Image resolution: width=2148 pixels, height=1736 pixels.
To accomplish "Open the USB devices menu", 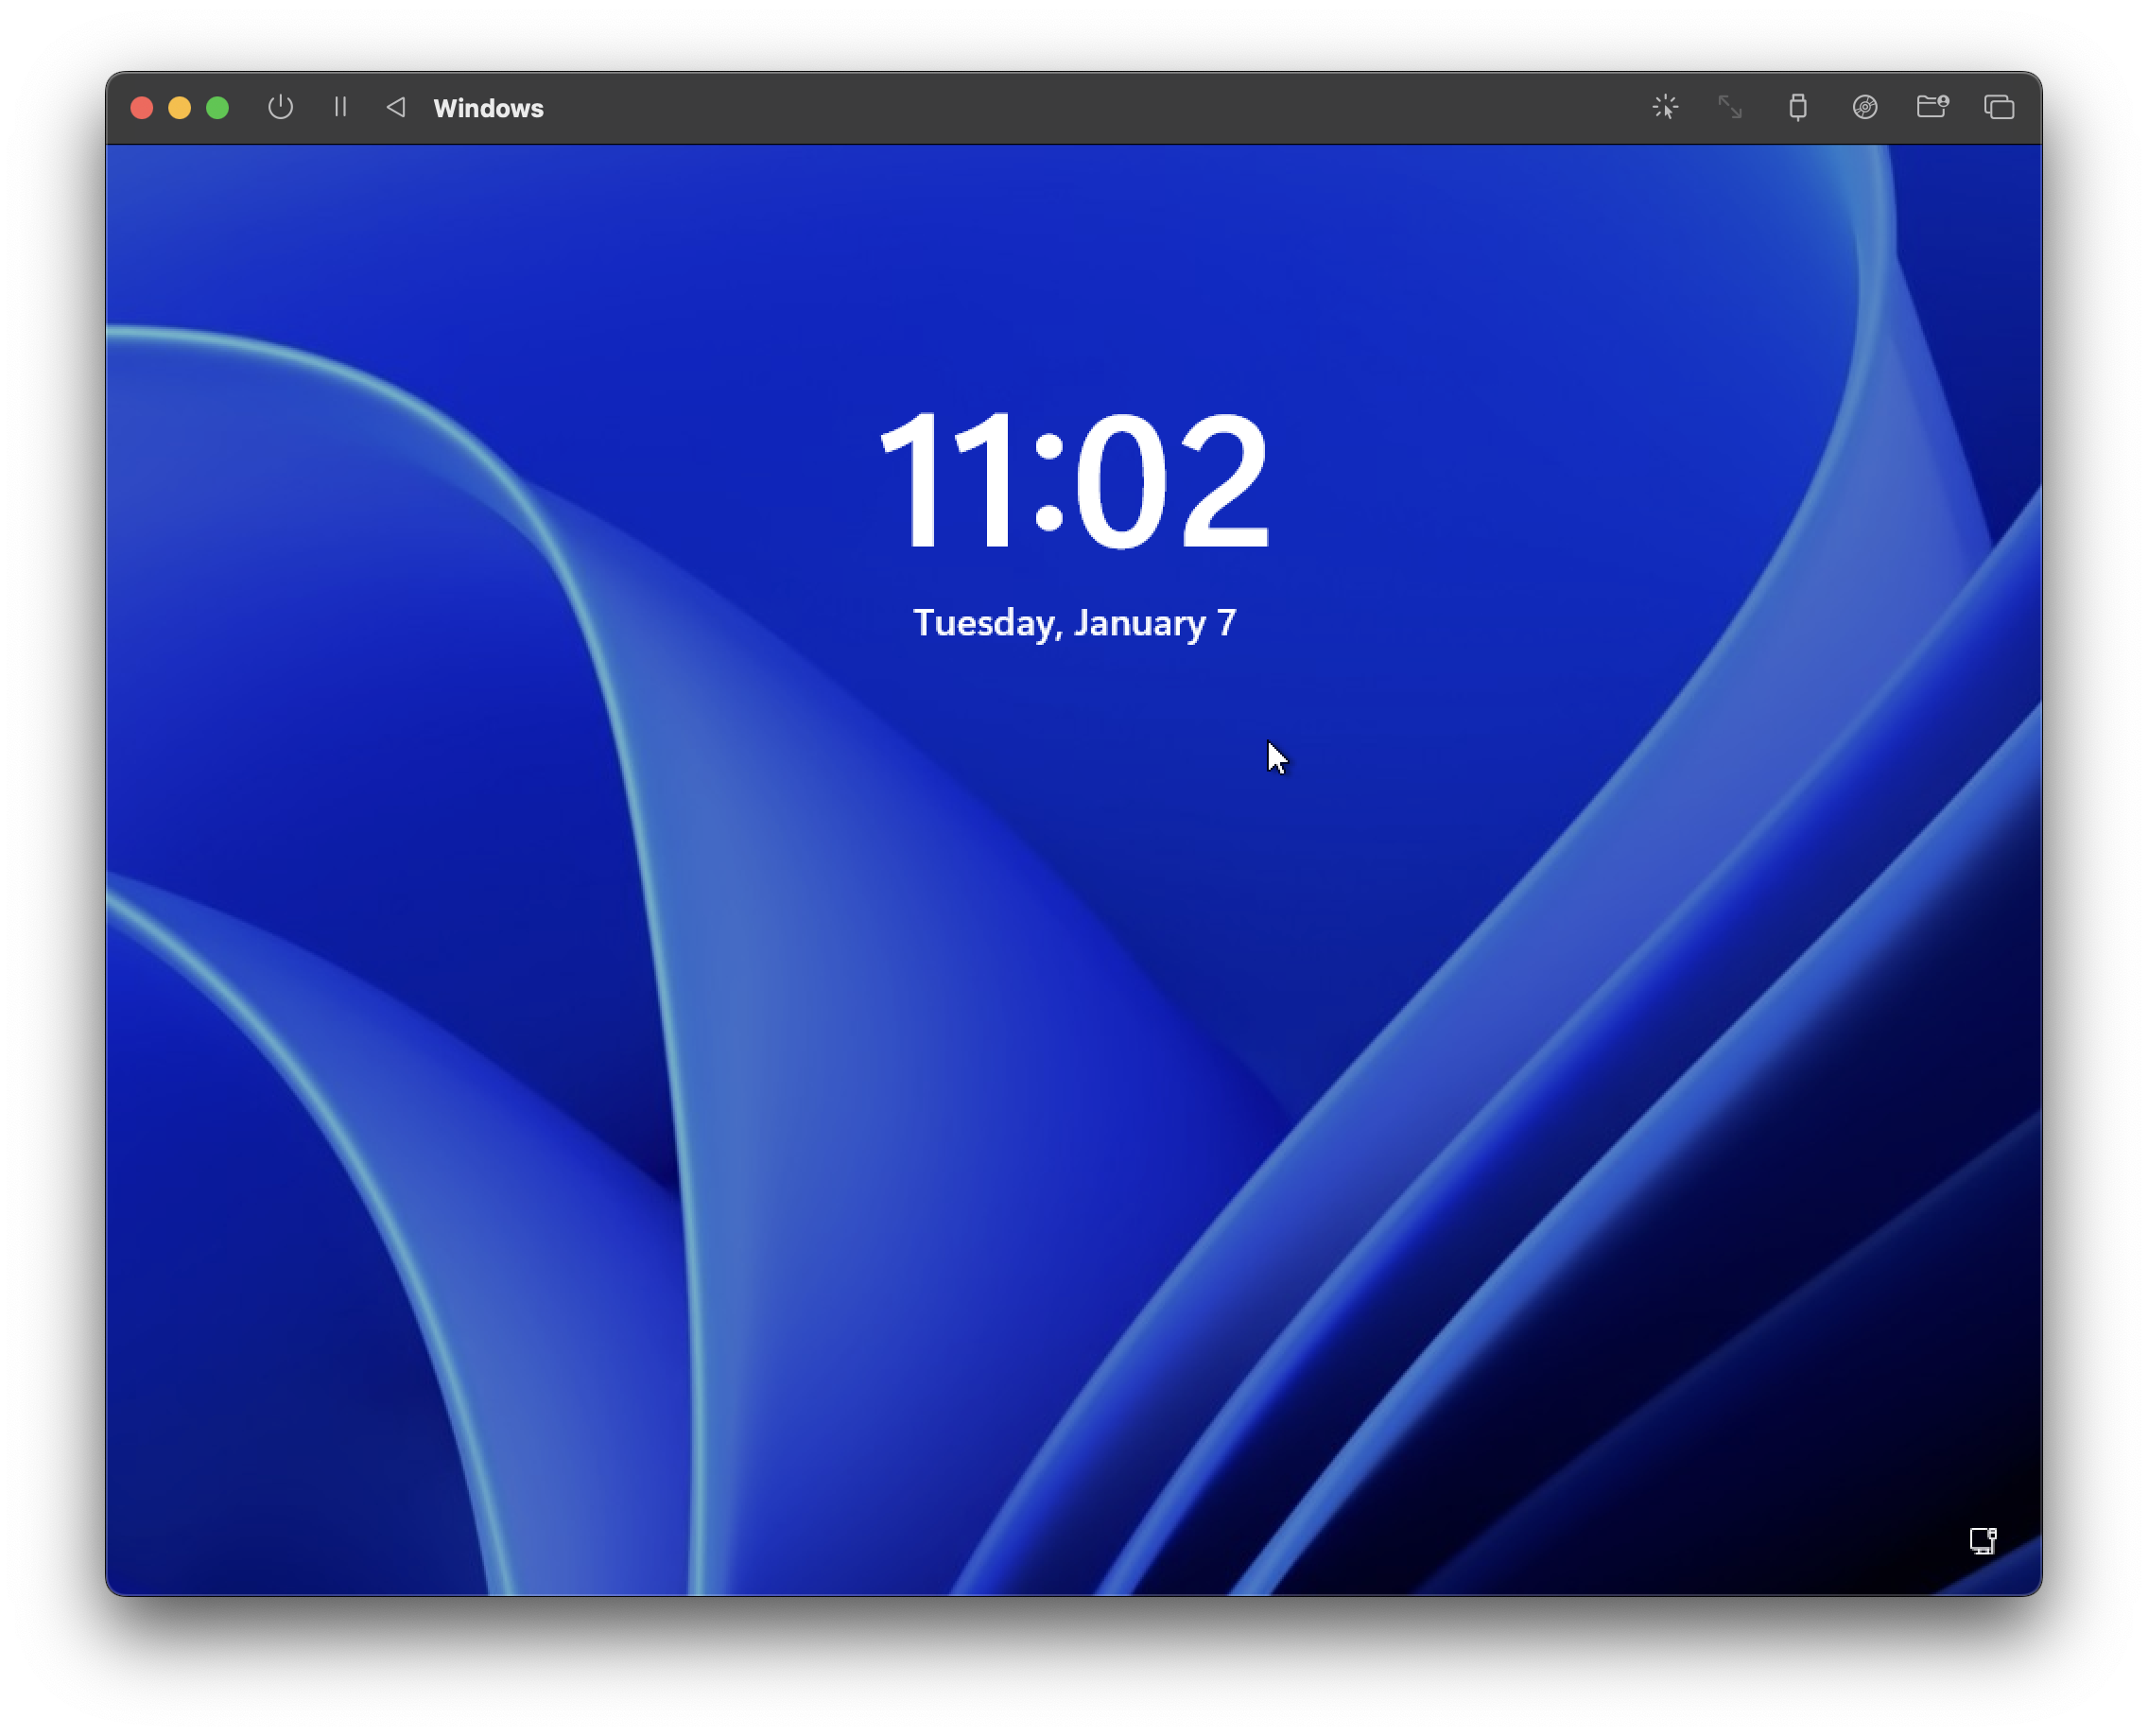I will coord(1797,107).
